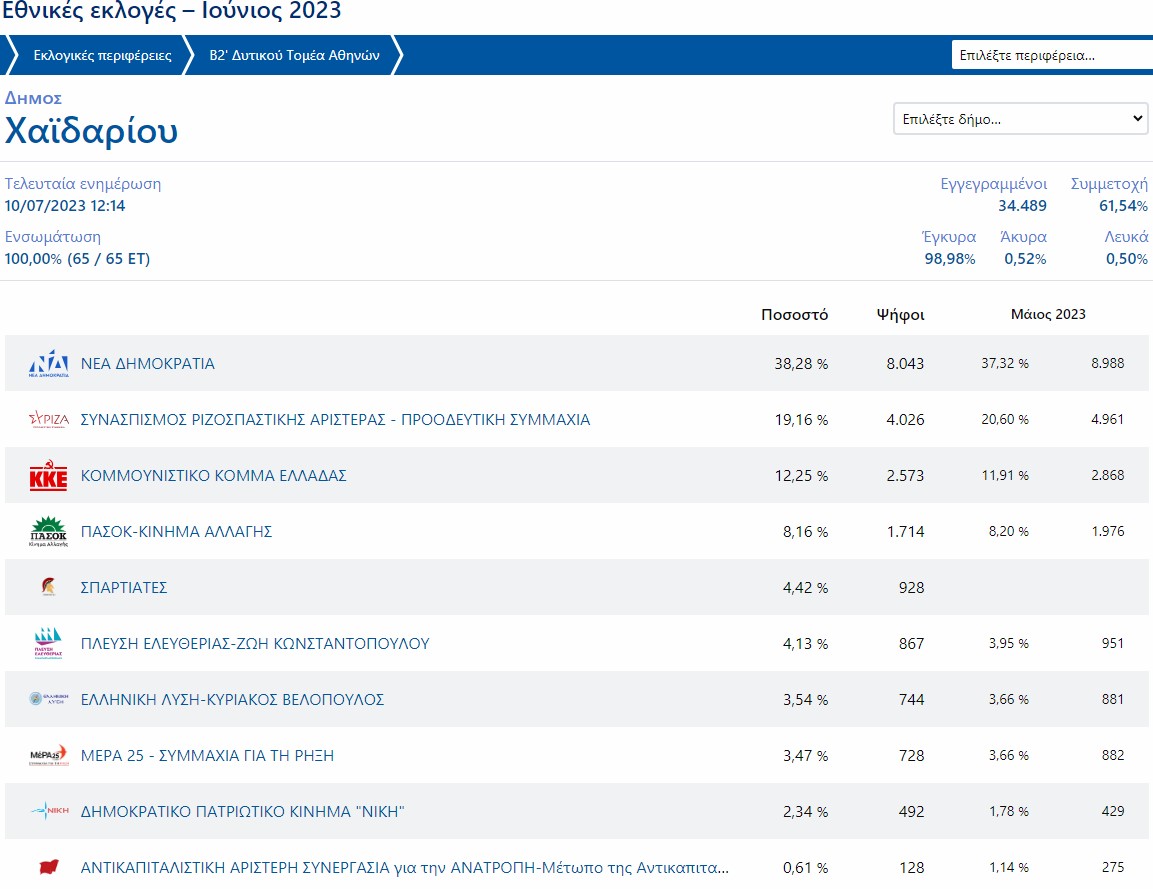Open the 'Επιλέξτε δήμο...' municipality dropdown
Screen dimensions: 1153x889
click(1021, 118)
